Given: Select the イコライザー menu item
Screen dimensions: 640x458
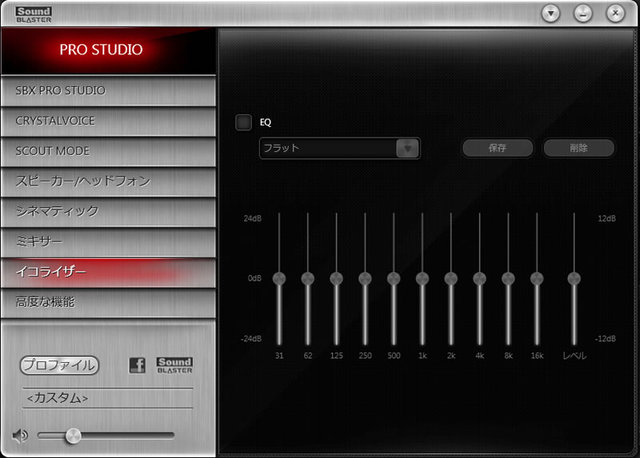Looking at the screenshot, I should pos(109,272).
